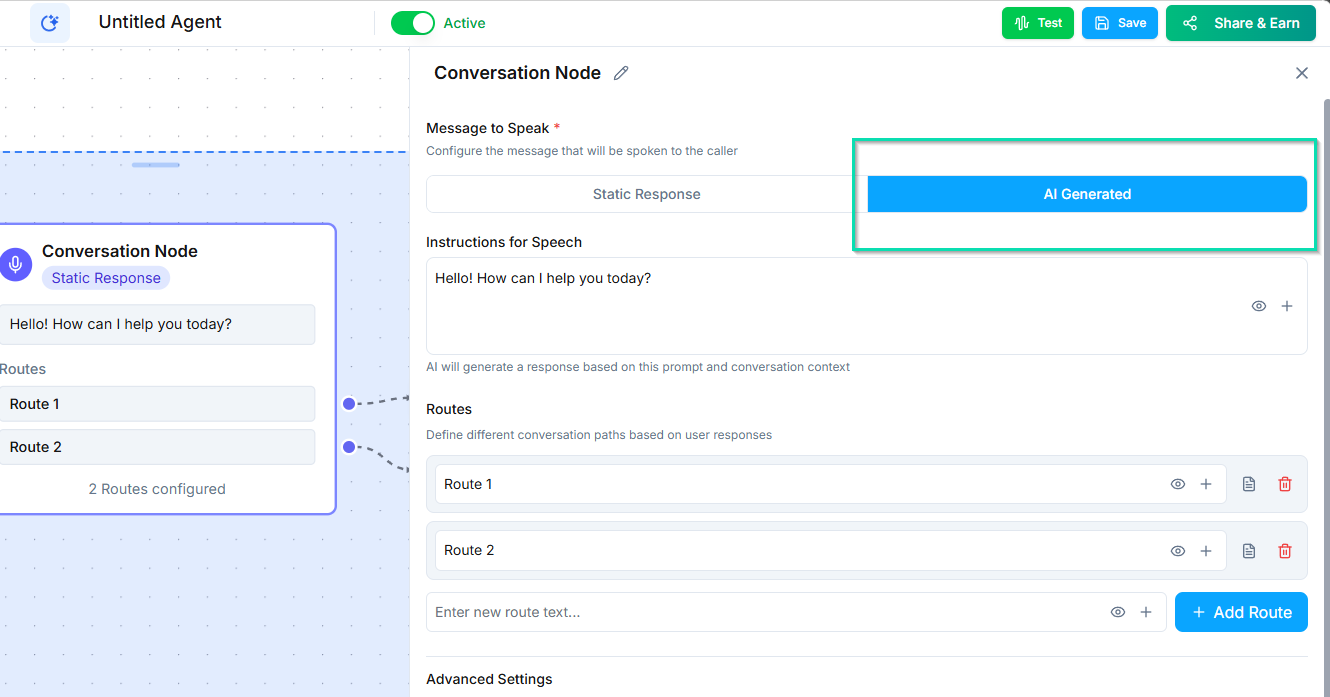Click the plus icon in the new route field
Screen dimensions: 1330x697
pos(1146,611)
